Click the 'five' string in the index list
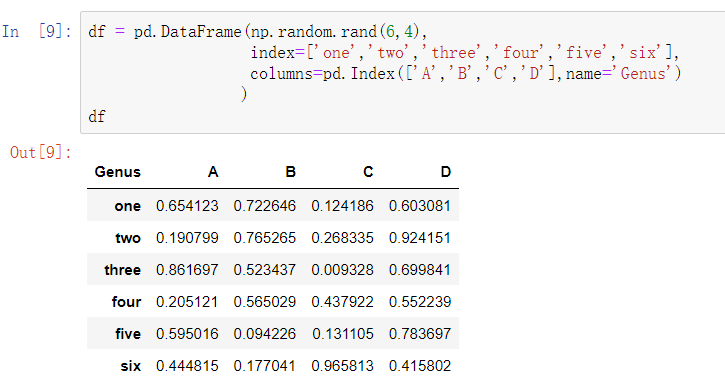725x379 pixels. [x=584, y=53]
